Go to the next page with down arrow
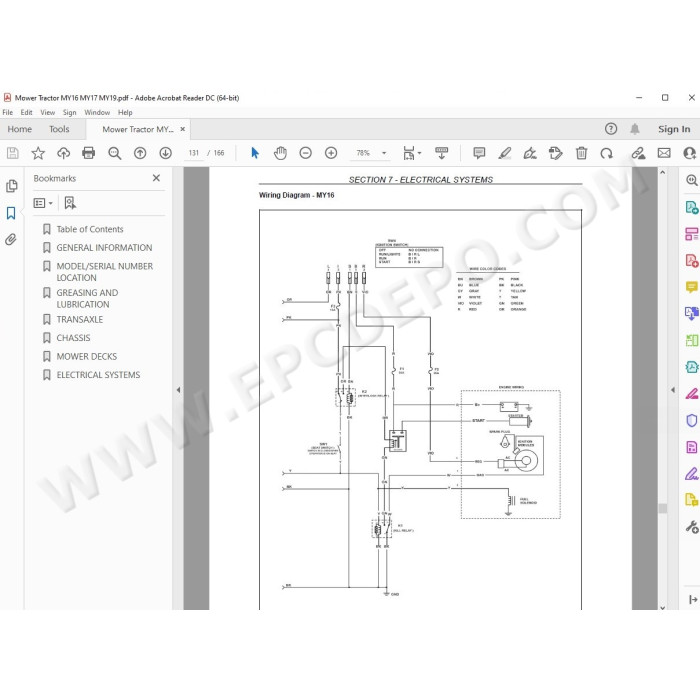The width and height of the screenshot is (700, 700). pos(166,153)
